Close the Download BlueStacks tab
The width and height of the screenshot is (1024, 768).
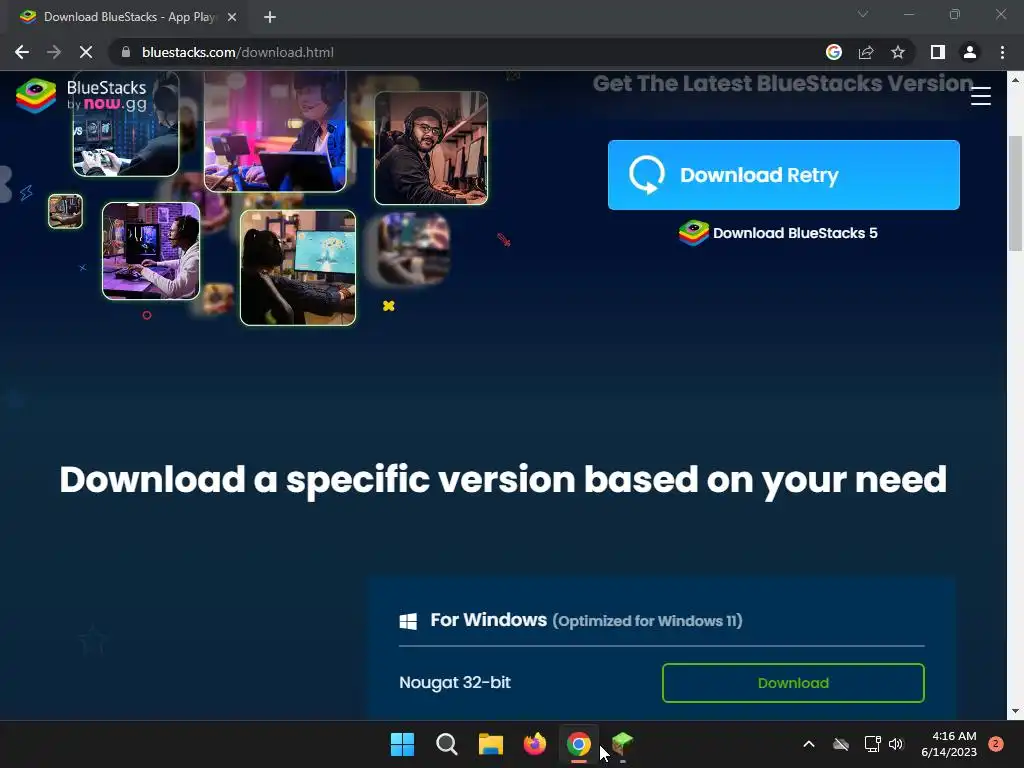pyautogui.click(x=232, y=17)
